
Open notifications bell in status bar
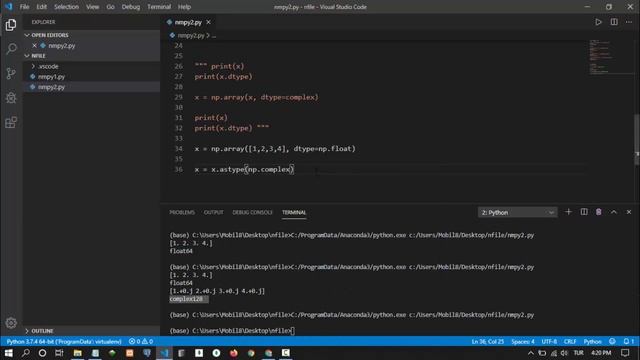(x=629, y=341)
